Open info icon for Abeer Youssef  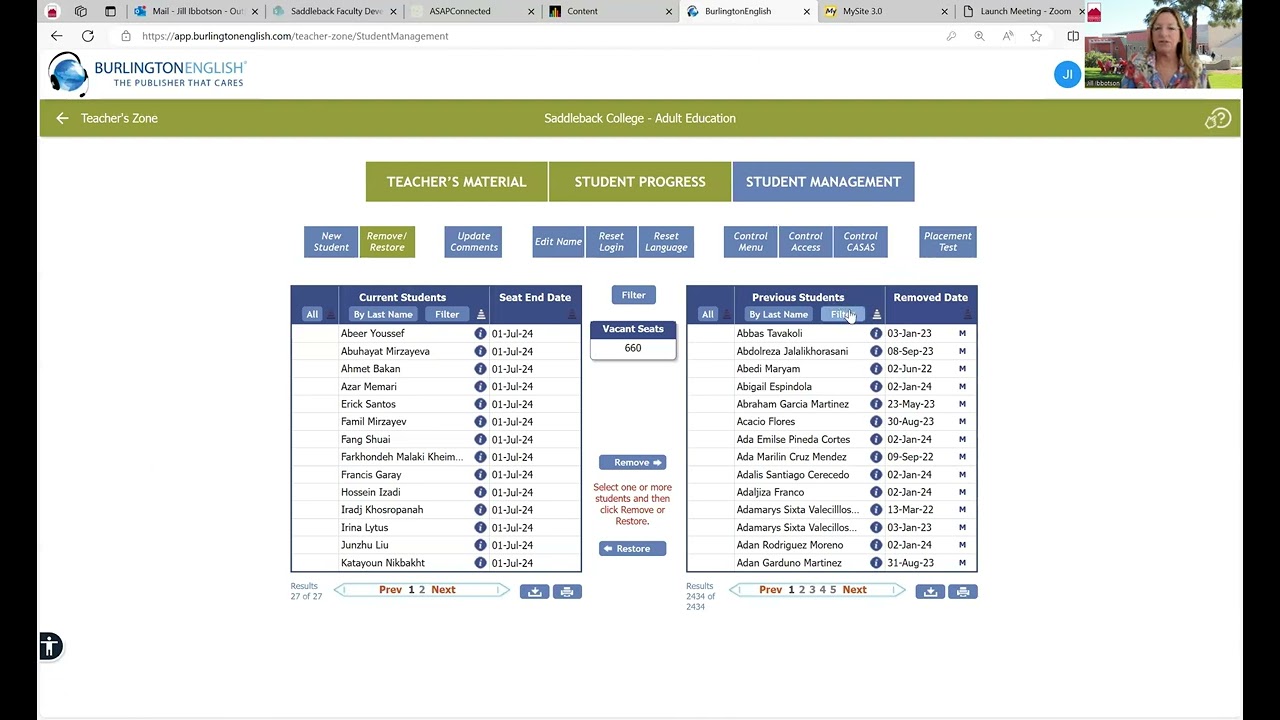pos(480,334)
